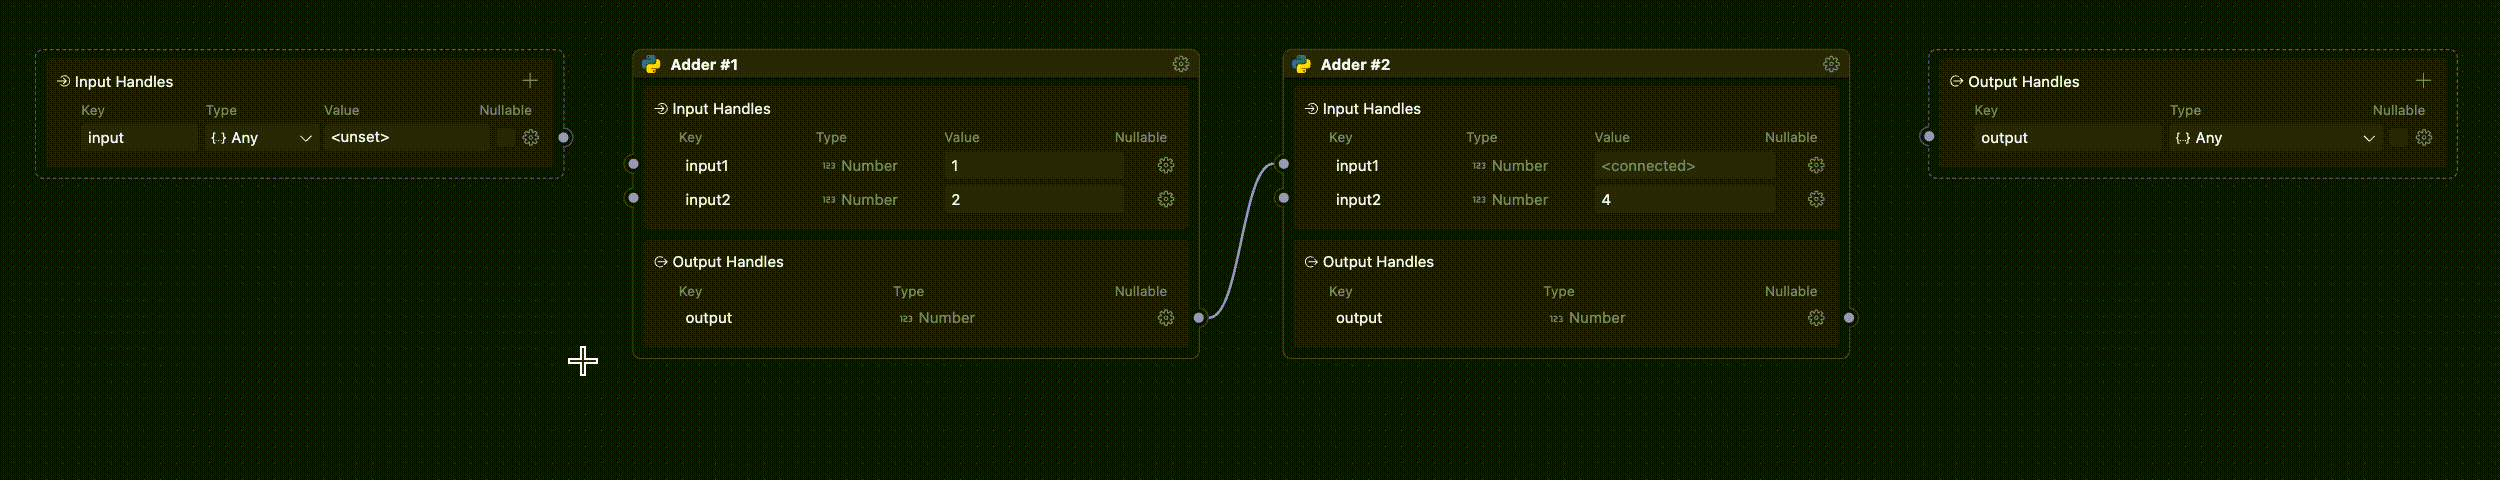Click the Adder #2 input2 connection port
Viewport: 2500px width, 480px height.
[x=1284, y=198]
